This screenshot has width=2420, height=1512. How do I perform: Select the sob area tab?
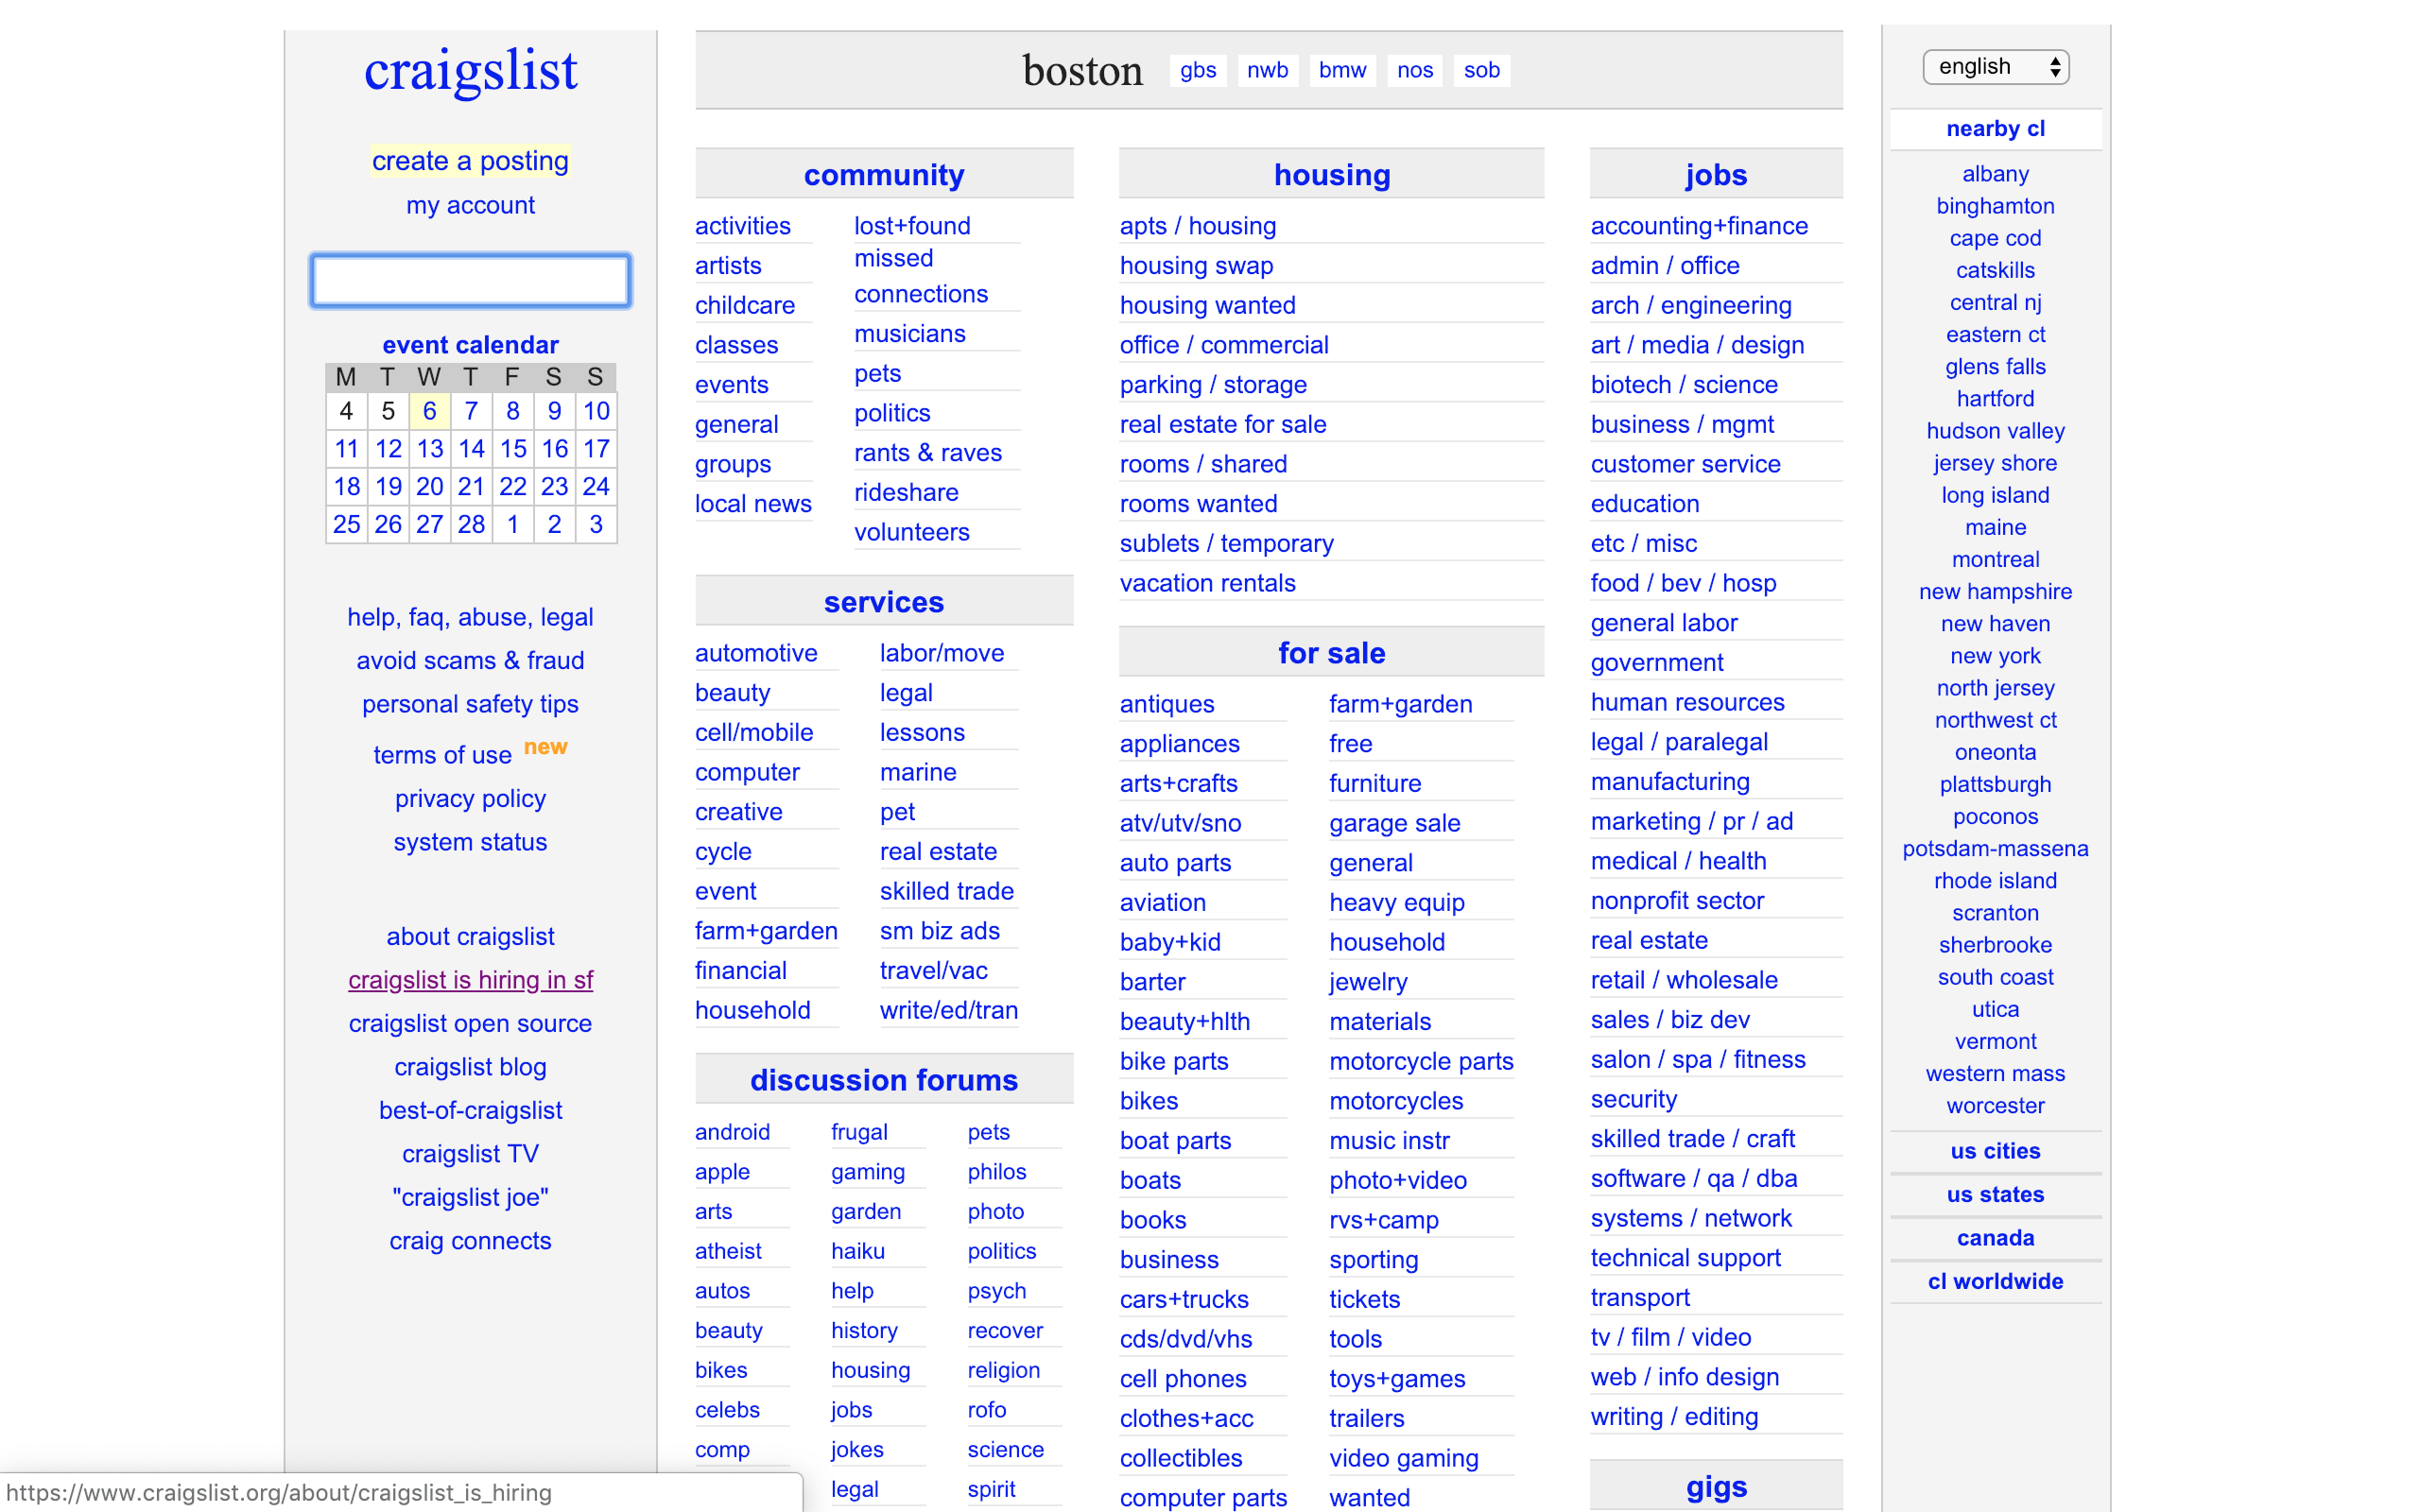(x=1481, y=70)
